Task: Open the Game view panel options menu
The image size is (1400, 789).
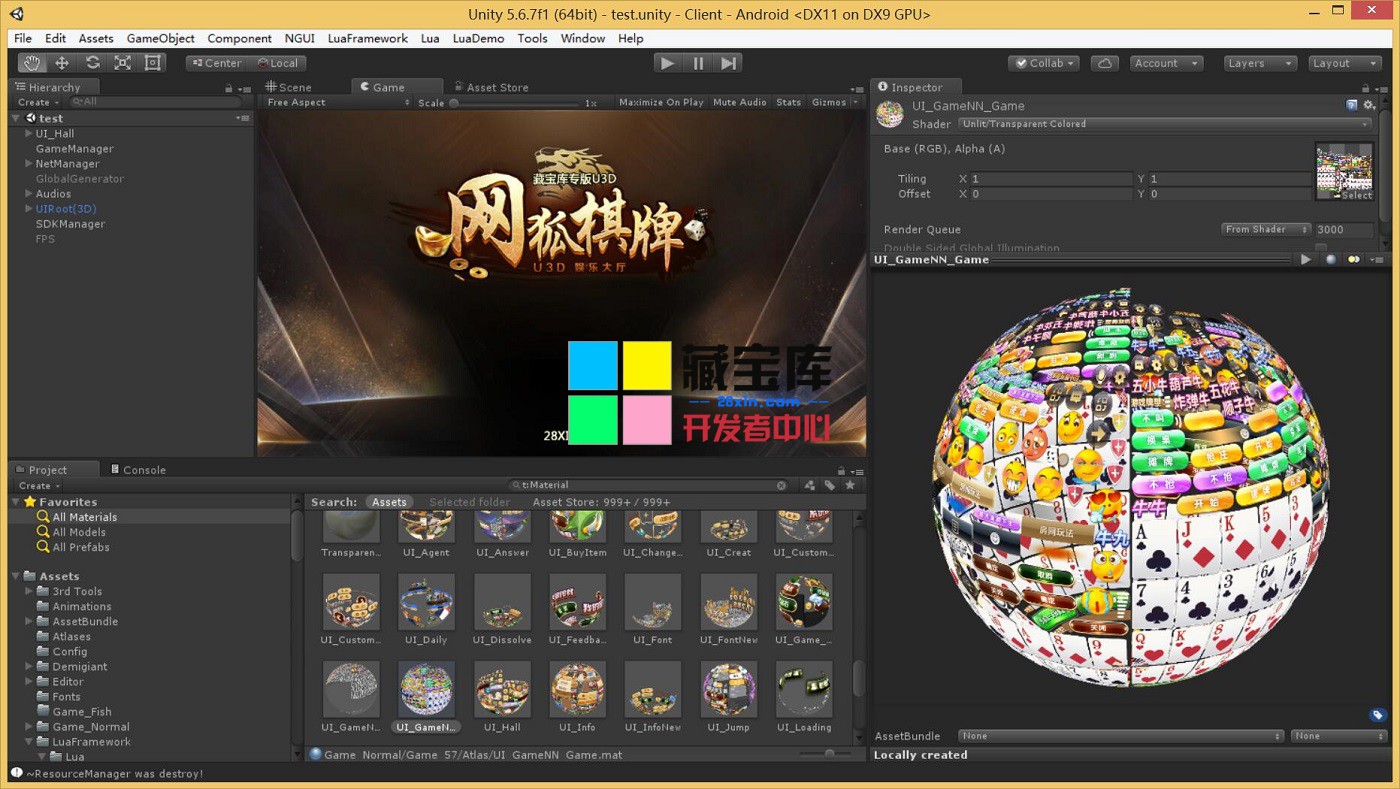Action: coord(857,88)
